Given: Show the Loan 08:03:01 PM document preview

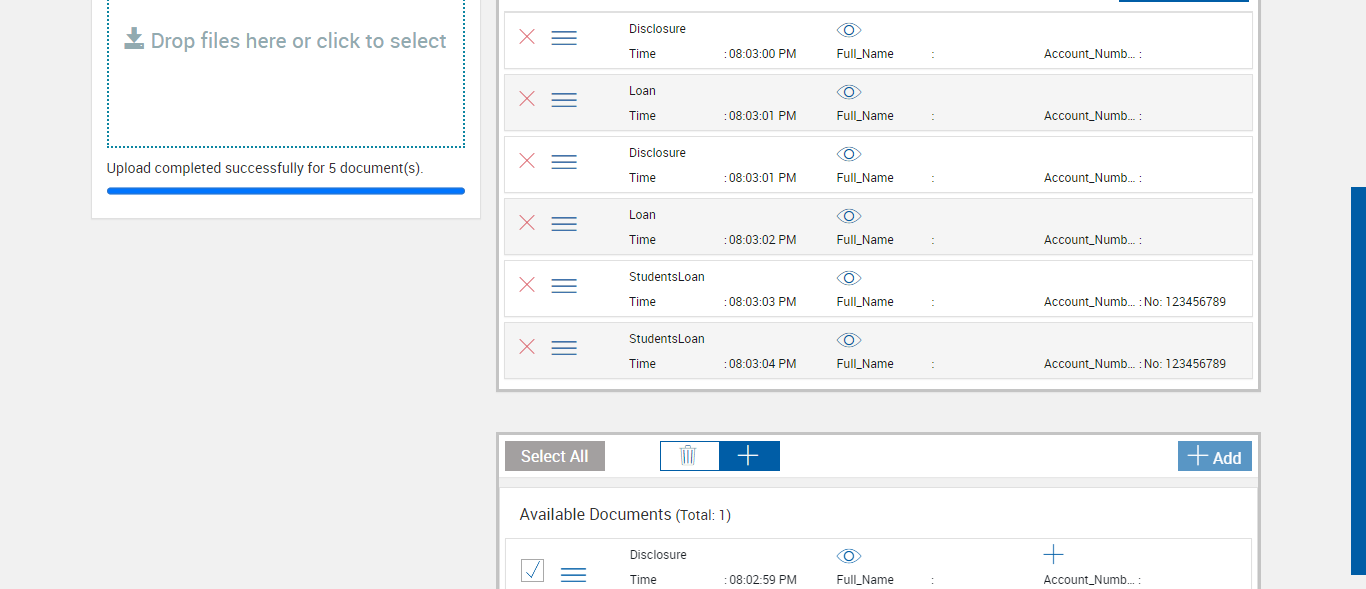Looking at the screenshot, I should pyautogui.click(x=849, y=92).
